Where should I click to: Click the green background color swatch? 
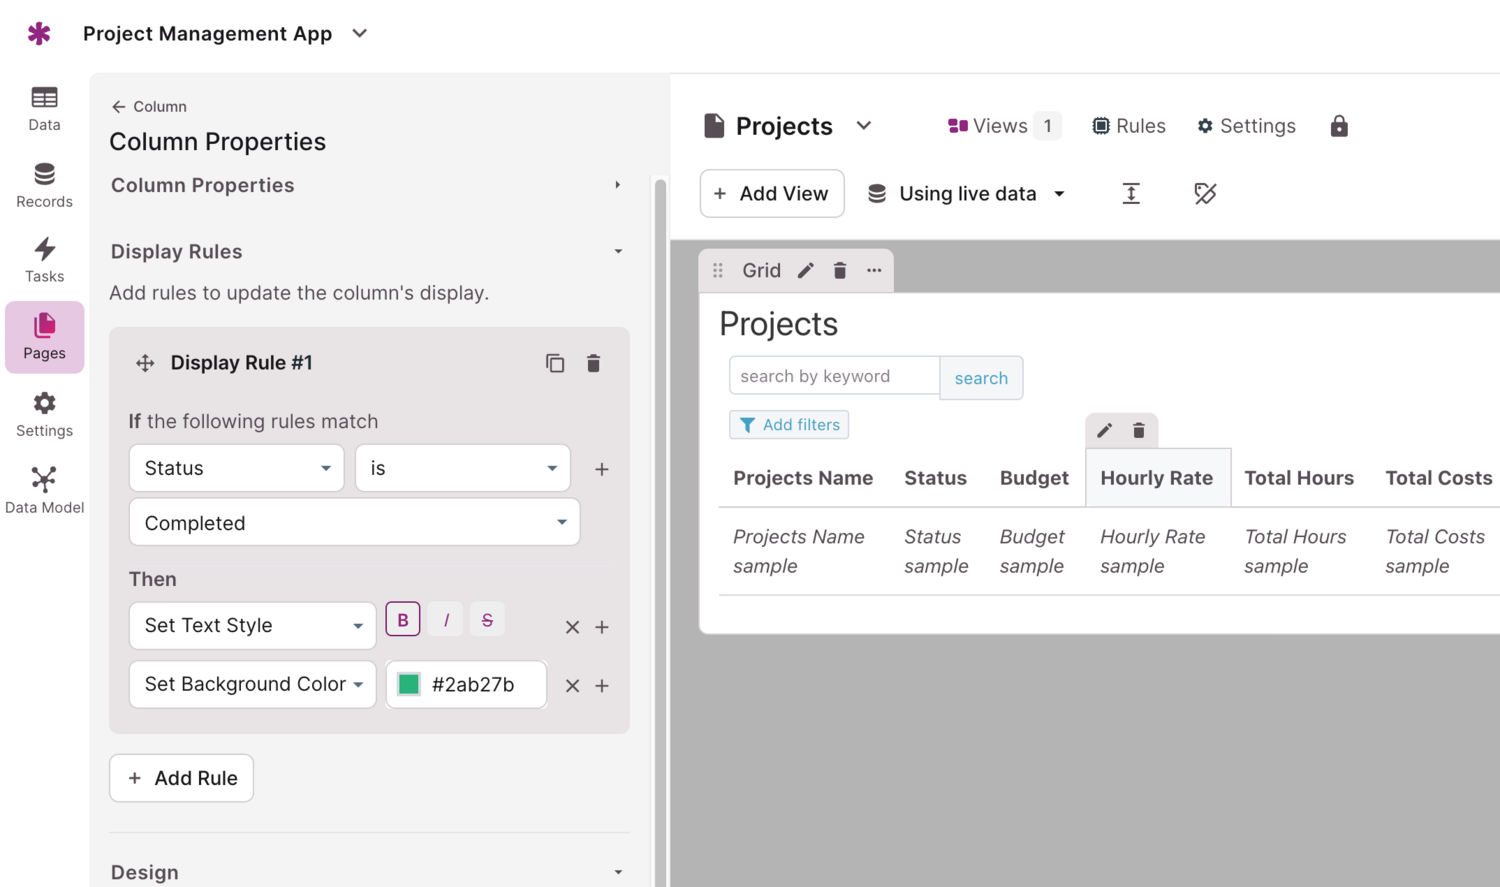pos(409,684)
